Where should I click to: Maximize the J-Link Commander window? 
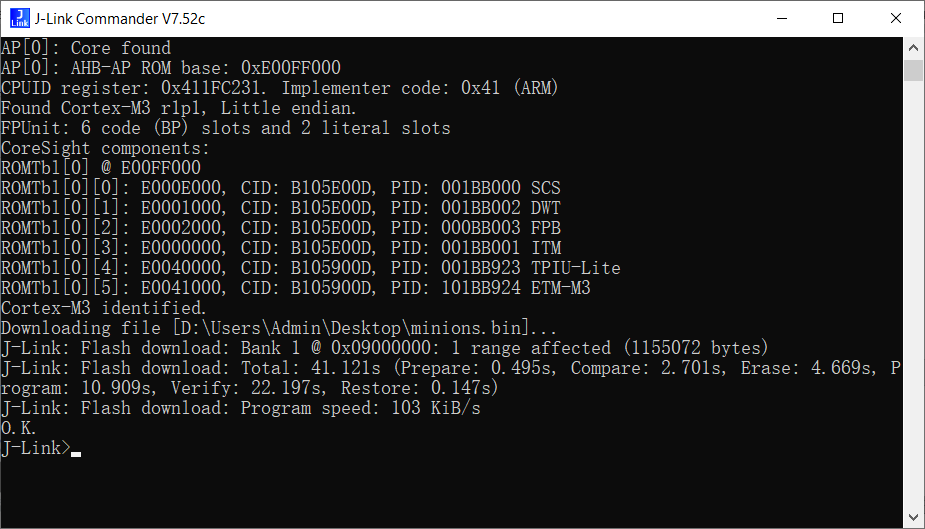[x=838, y=18]
